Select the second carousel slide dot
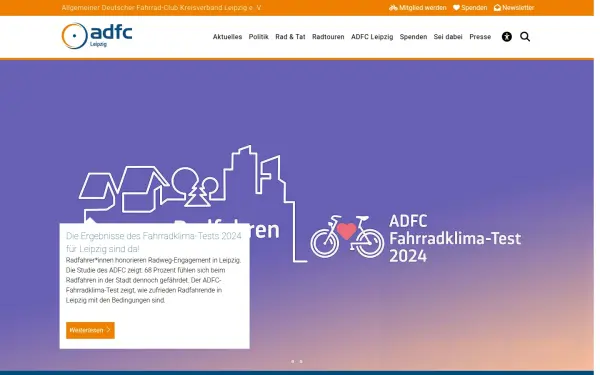 click(301, 361)
